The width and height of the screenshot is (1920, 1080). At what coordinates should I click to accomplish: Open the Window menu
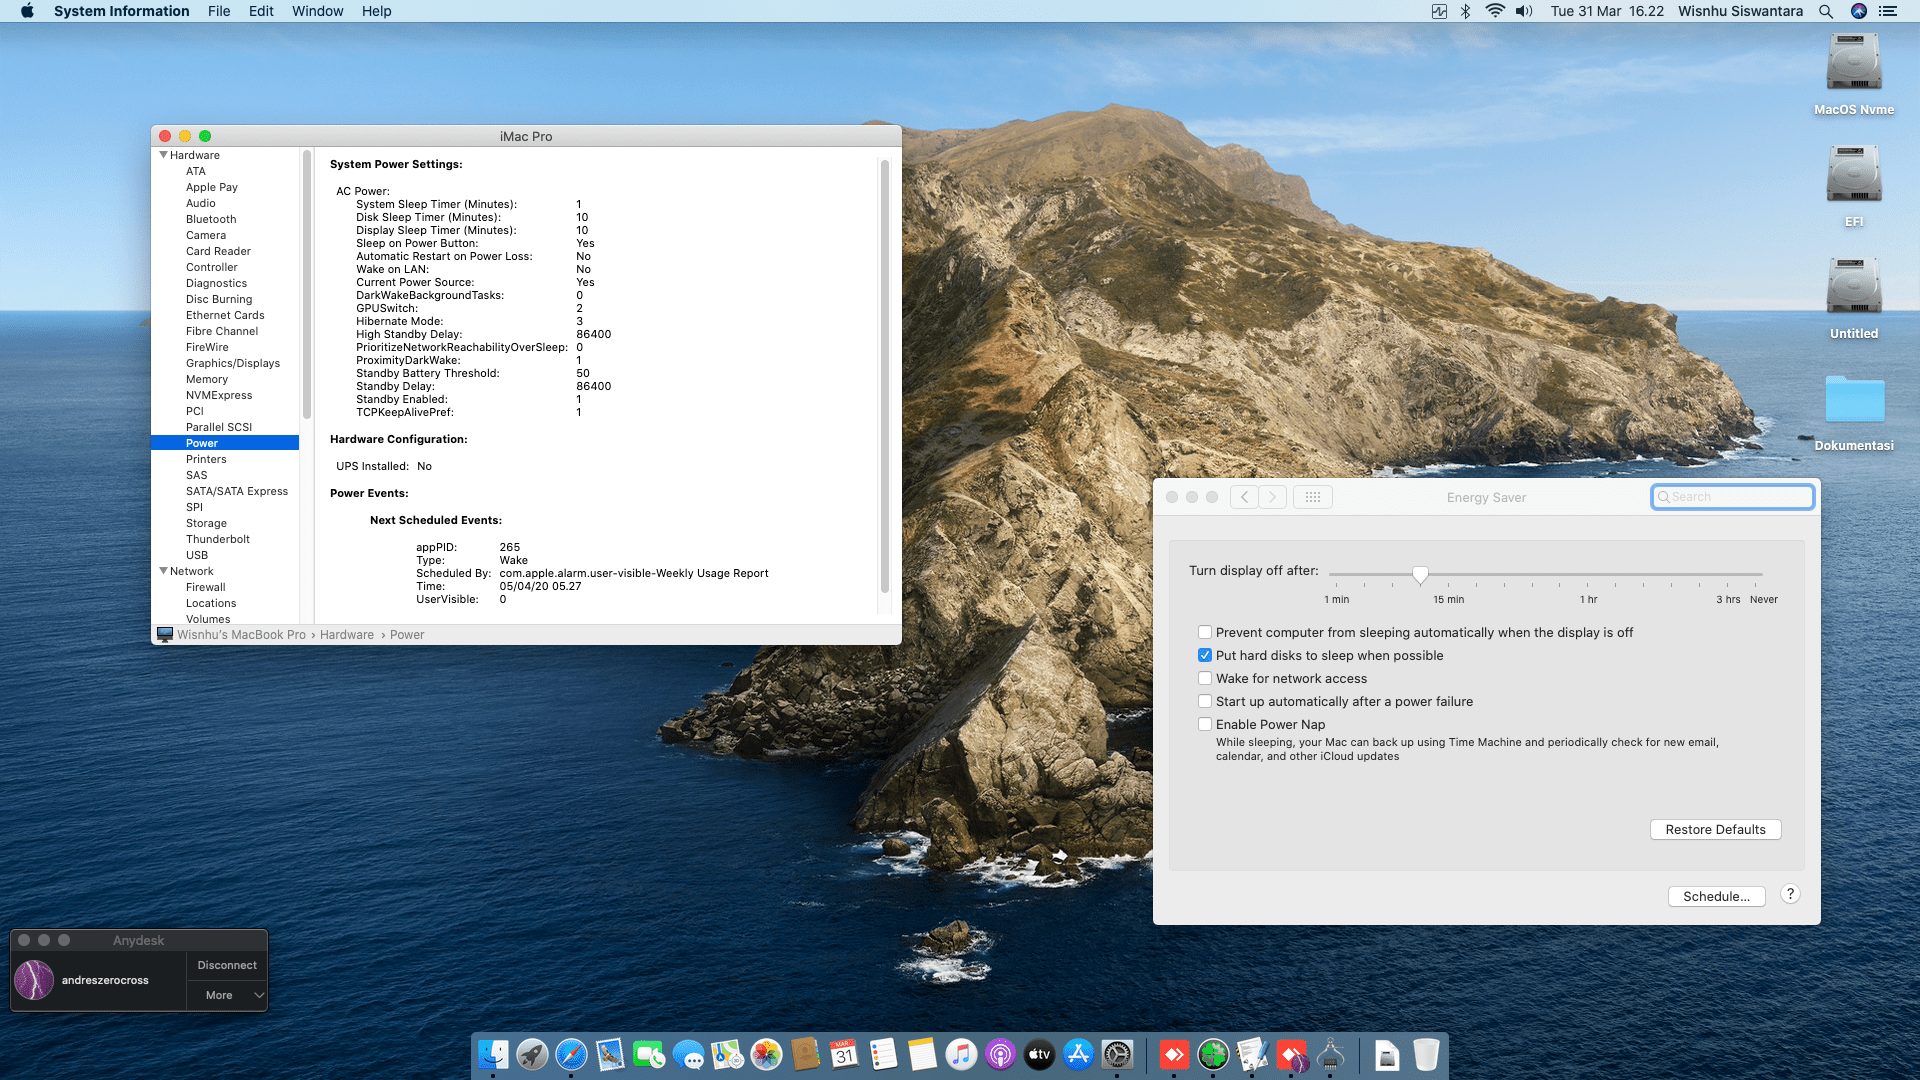[x=317, y=11]
